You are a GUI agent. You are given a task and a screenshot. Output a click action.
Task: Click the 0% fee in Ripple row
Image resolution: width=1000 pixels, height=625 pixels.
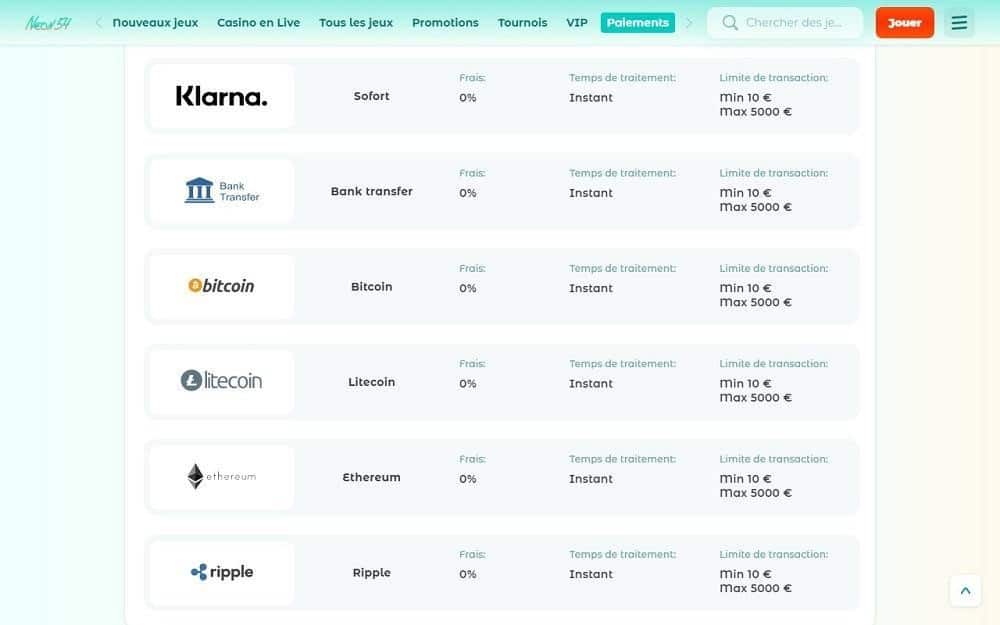(467, 574)
